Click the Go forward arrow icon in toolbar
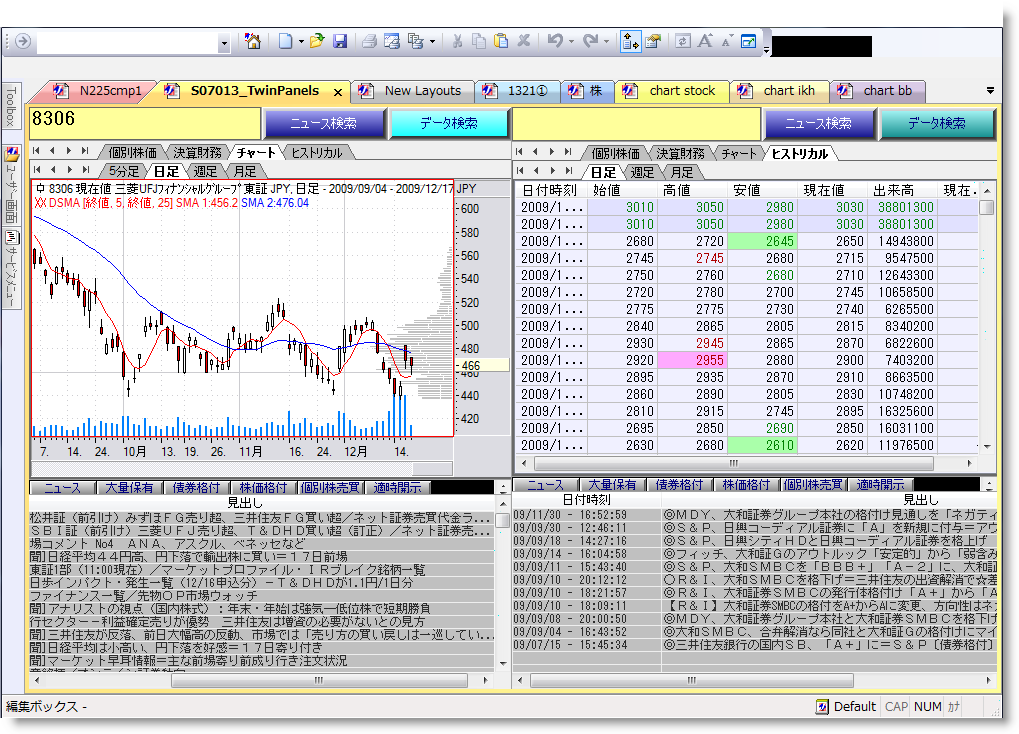1019x734 pixels. pyautogui.click(x=23, y=41)
